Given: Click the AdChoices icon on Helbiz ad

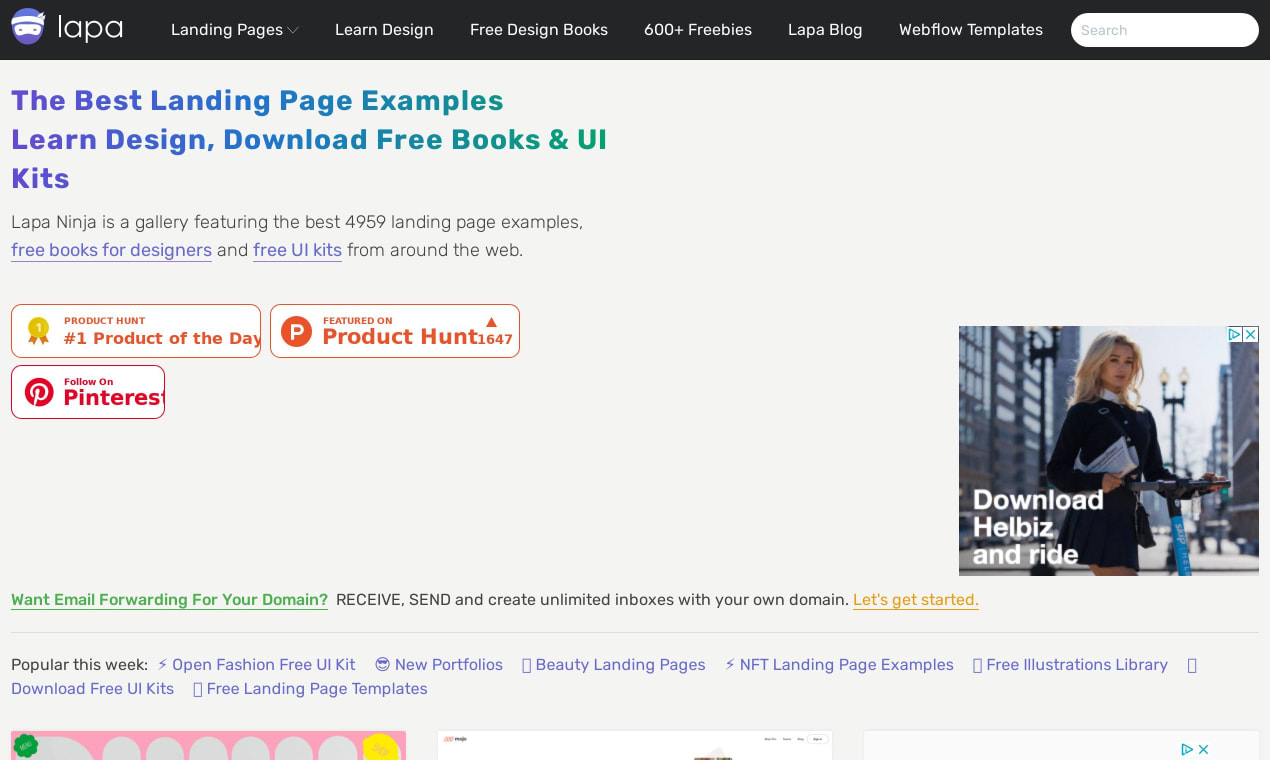Looking at the screenshot, I should [1235, 334].
